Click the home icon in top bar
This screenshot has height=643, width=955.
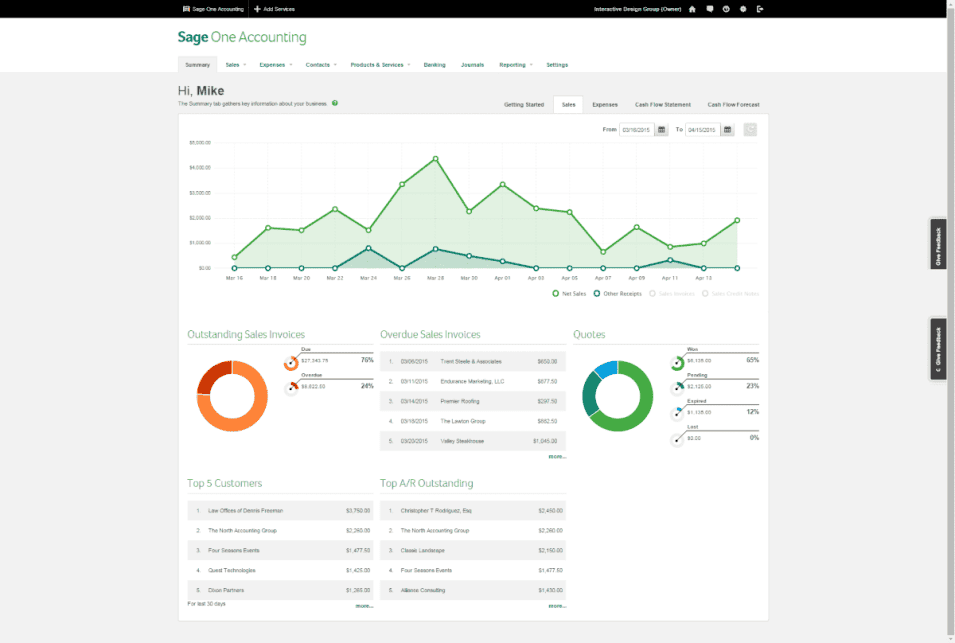tap(692, 9)
